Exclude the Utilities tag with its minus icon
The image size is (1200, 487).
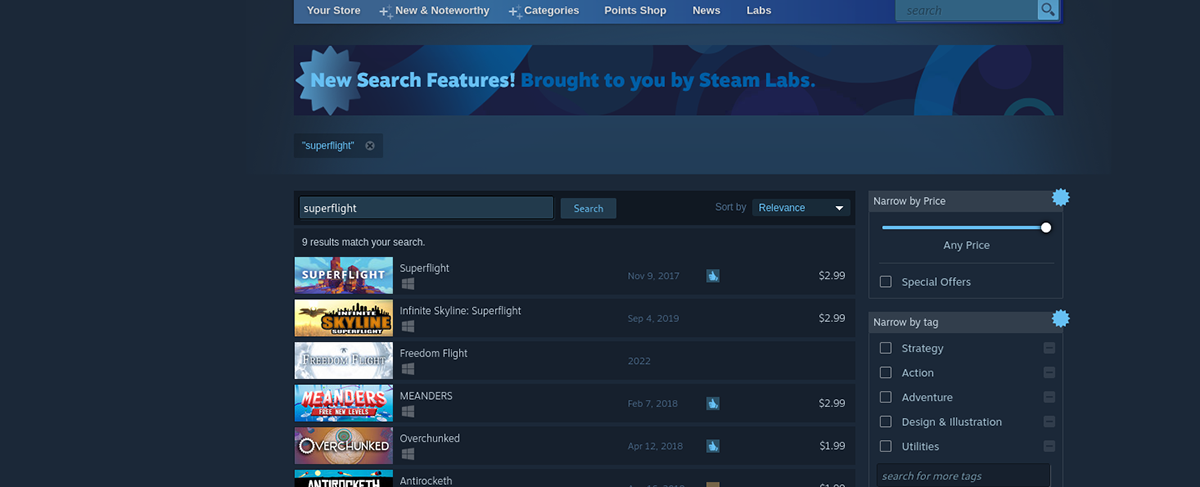(x=1049, y=446)
